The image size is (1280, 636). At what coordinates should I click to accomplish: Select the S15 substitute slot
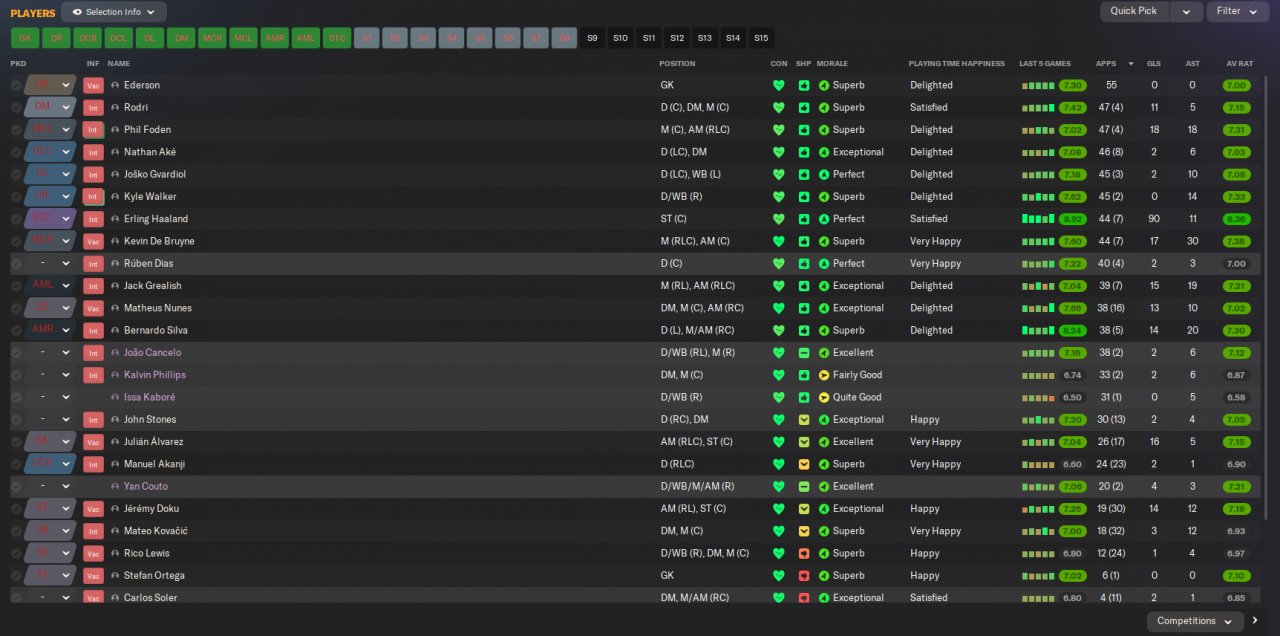(762, 38)
